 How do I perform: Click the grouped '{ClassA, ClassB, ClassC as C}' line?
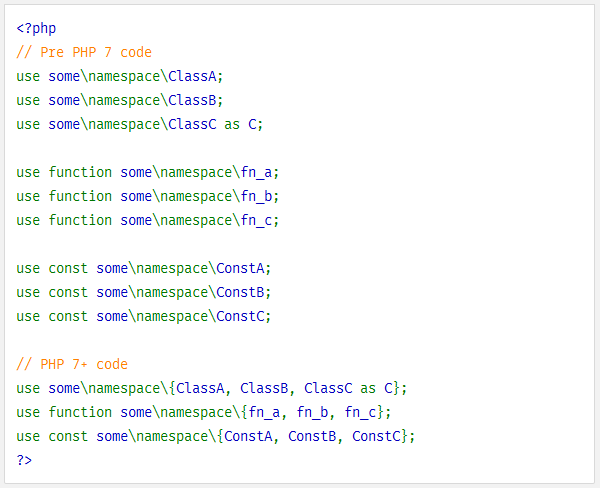click(212, 388)
